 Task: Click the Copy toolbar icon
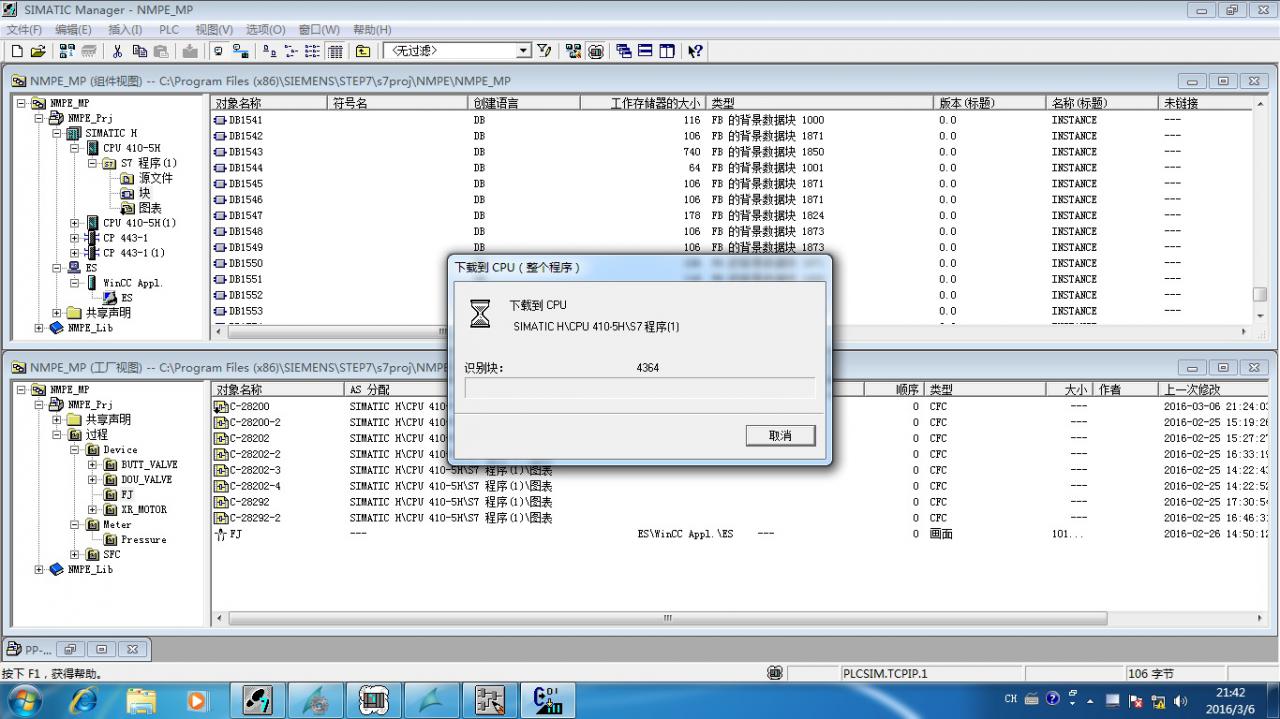point(139,51)
